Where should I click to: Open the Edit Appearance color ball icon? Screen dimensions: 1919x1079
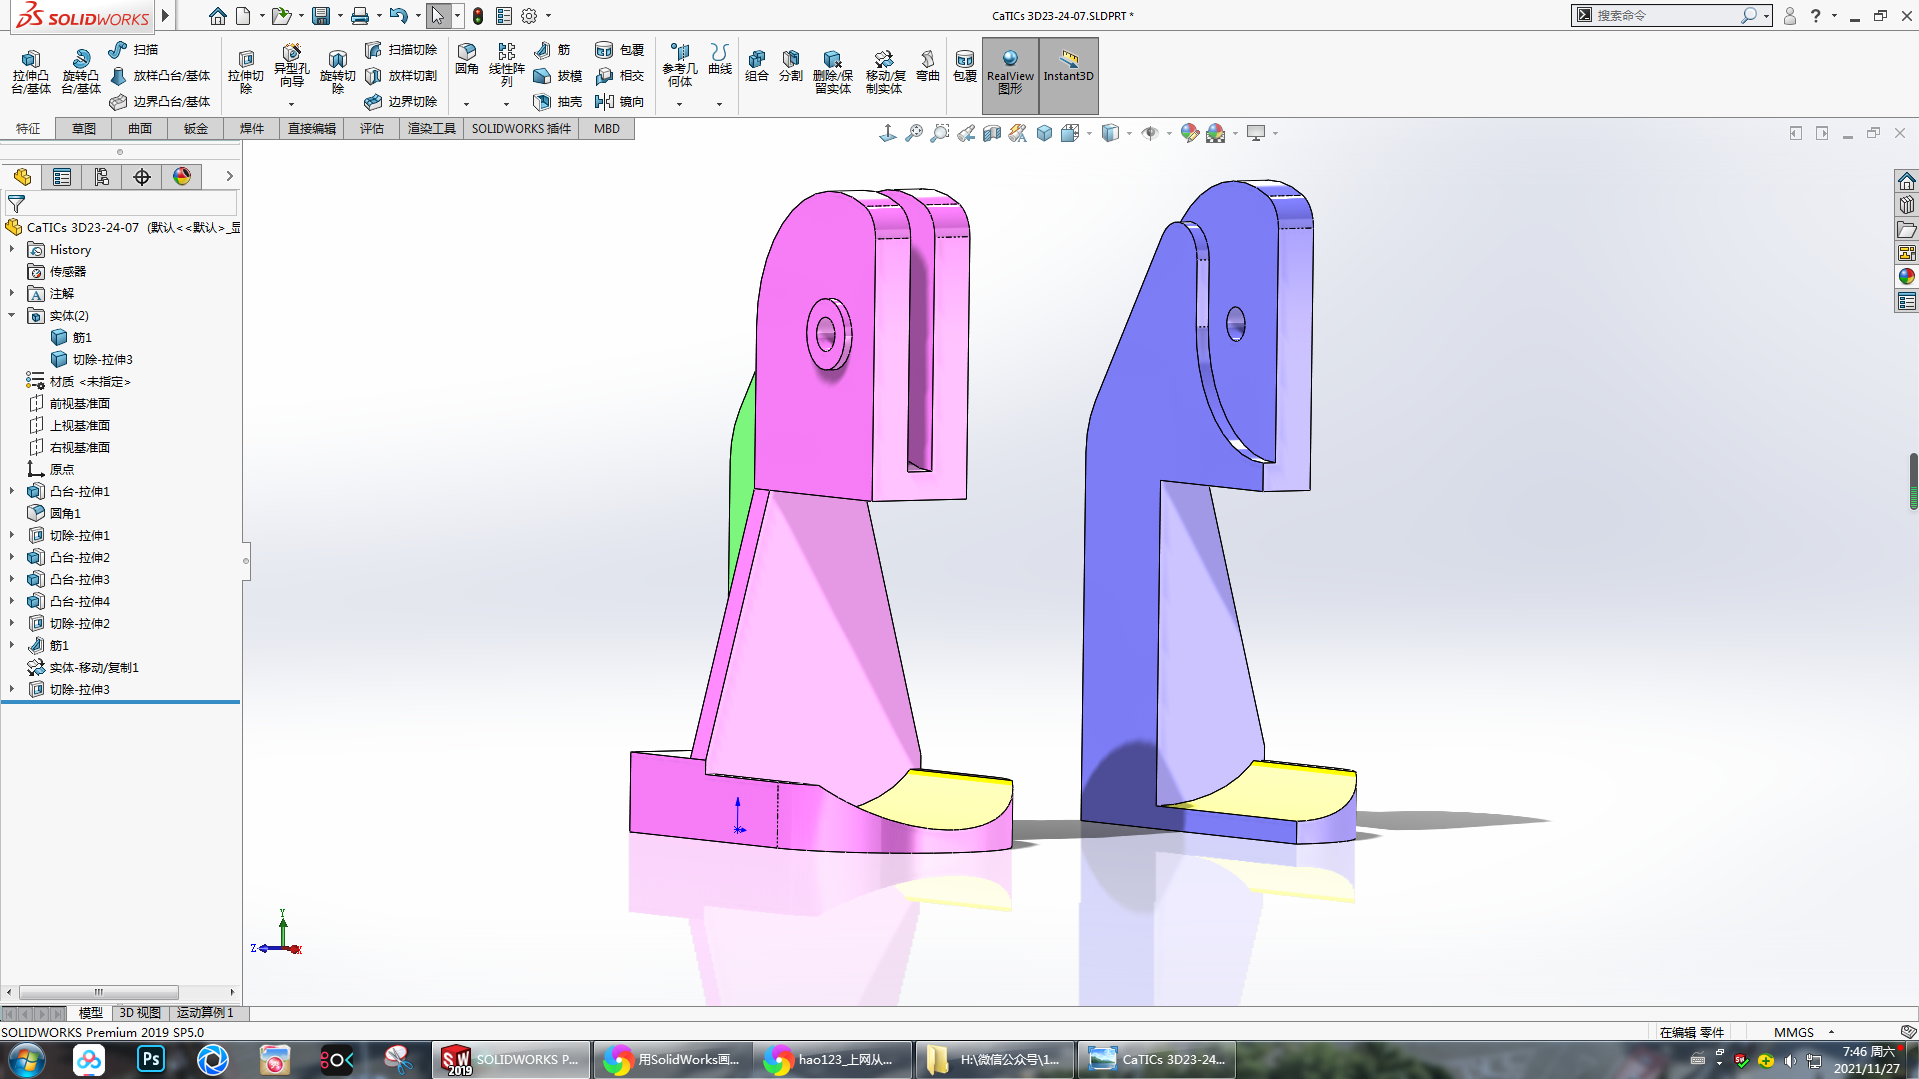[x=1189, y=133]
